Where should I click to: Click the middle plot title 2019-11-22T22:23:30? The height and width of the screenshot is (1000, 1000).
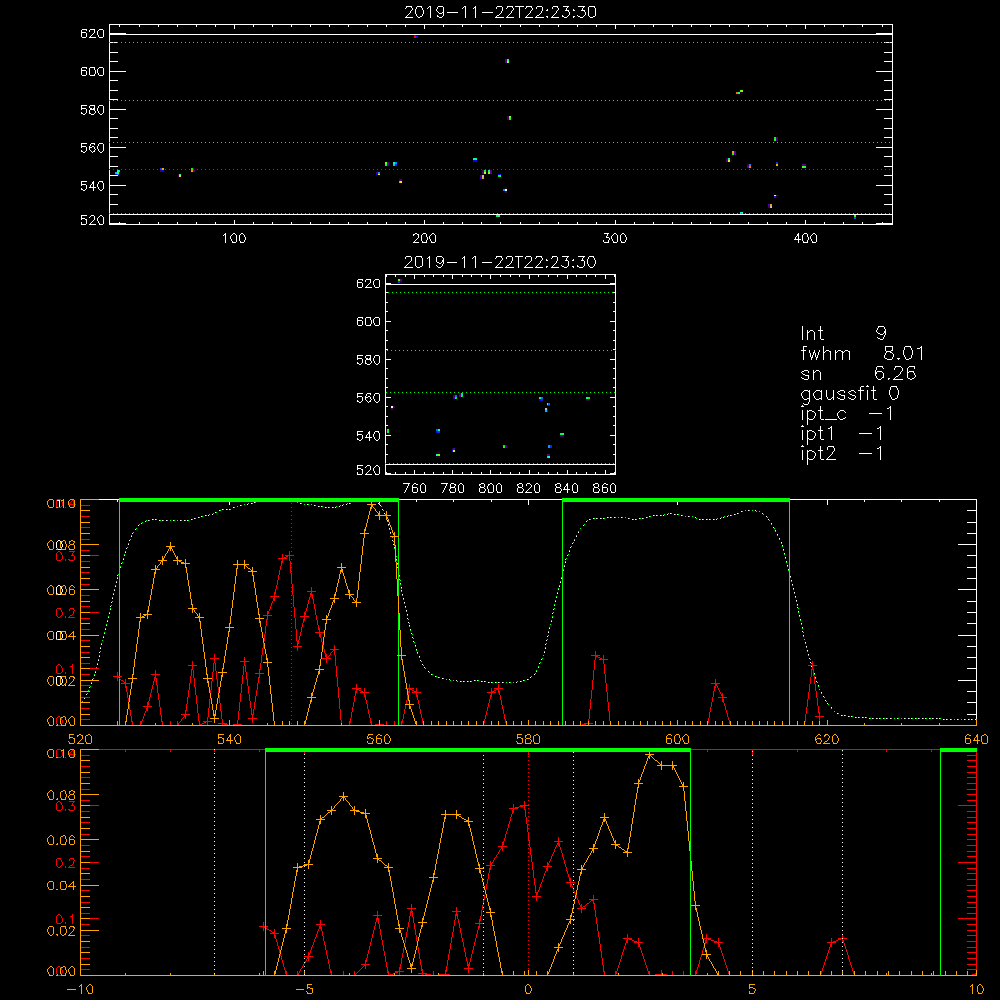click(x=500, y=262)
